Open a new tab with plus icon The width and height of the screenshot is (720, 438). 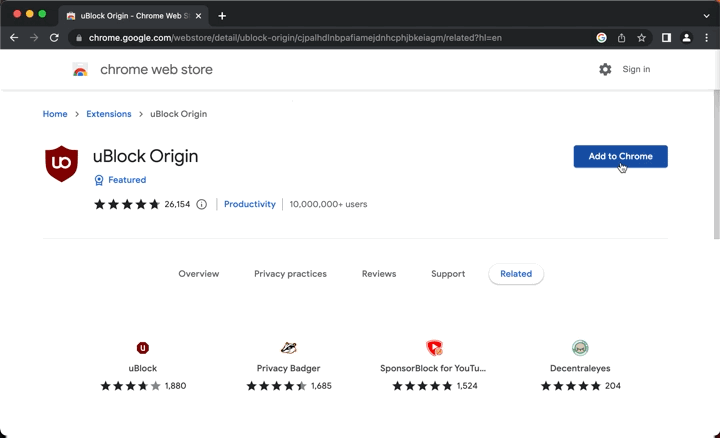click(x=222, y=16)
